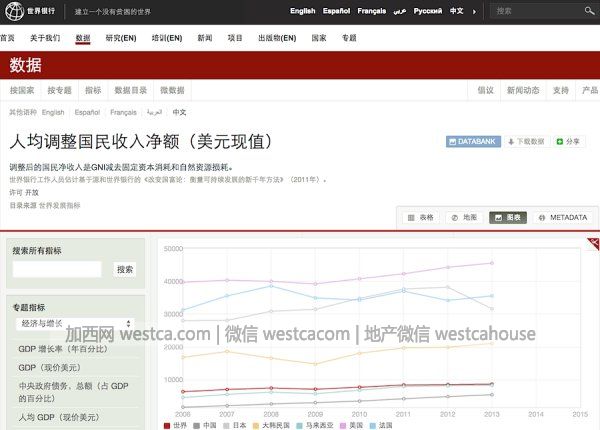
Task: Open 出版物(EN) navigation item
Action: click(x=277, y=38)
